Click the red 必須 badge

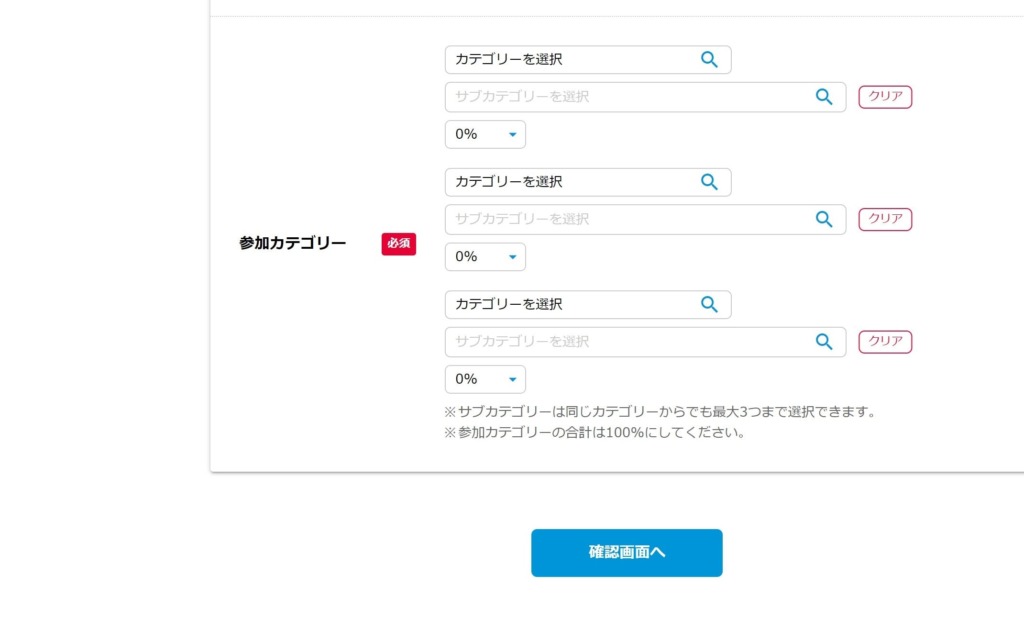tap(398, 244)
